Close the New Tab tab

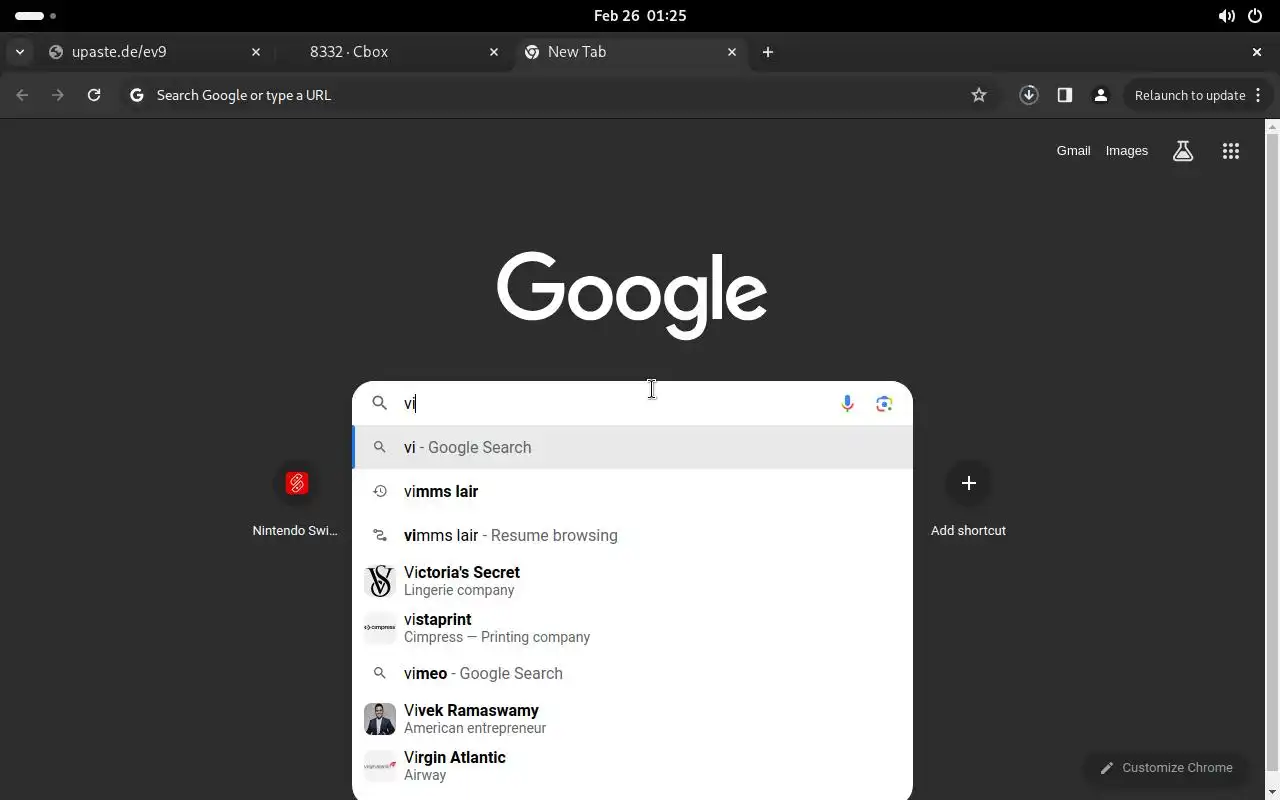coord(732,52)
